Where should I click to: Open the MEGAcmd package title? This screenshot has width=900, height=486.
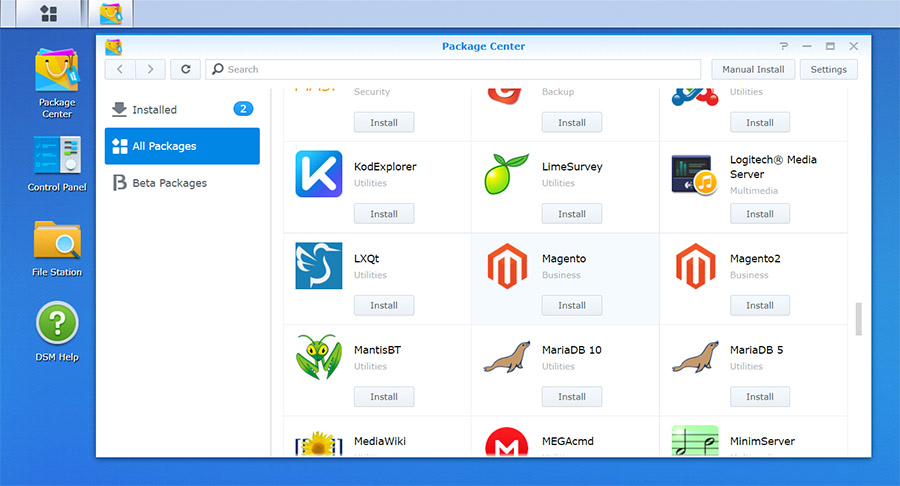click(x=568, y=441)
